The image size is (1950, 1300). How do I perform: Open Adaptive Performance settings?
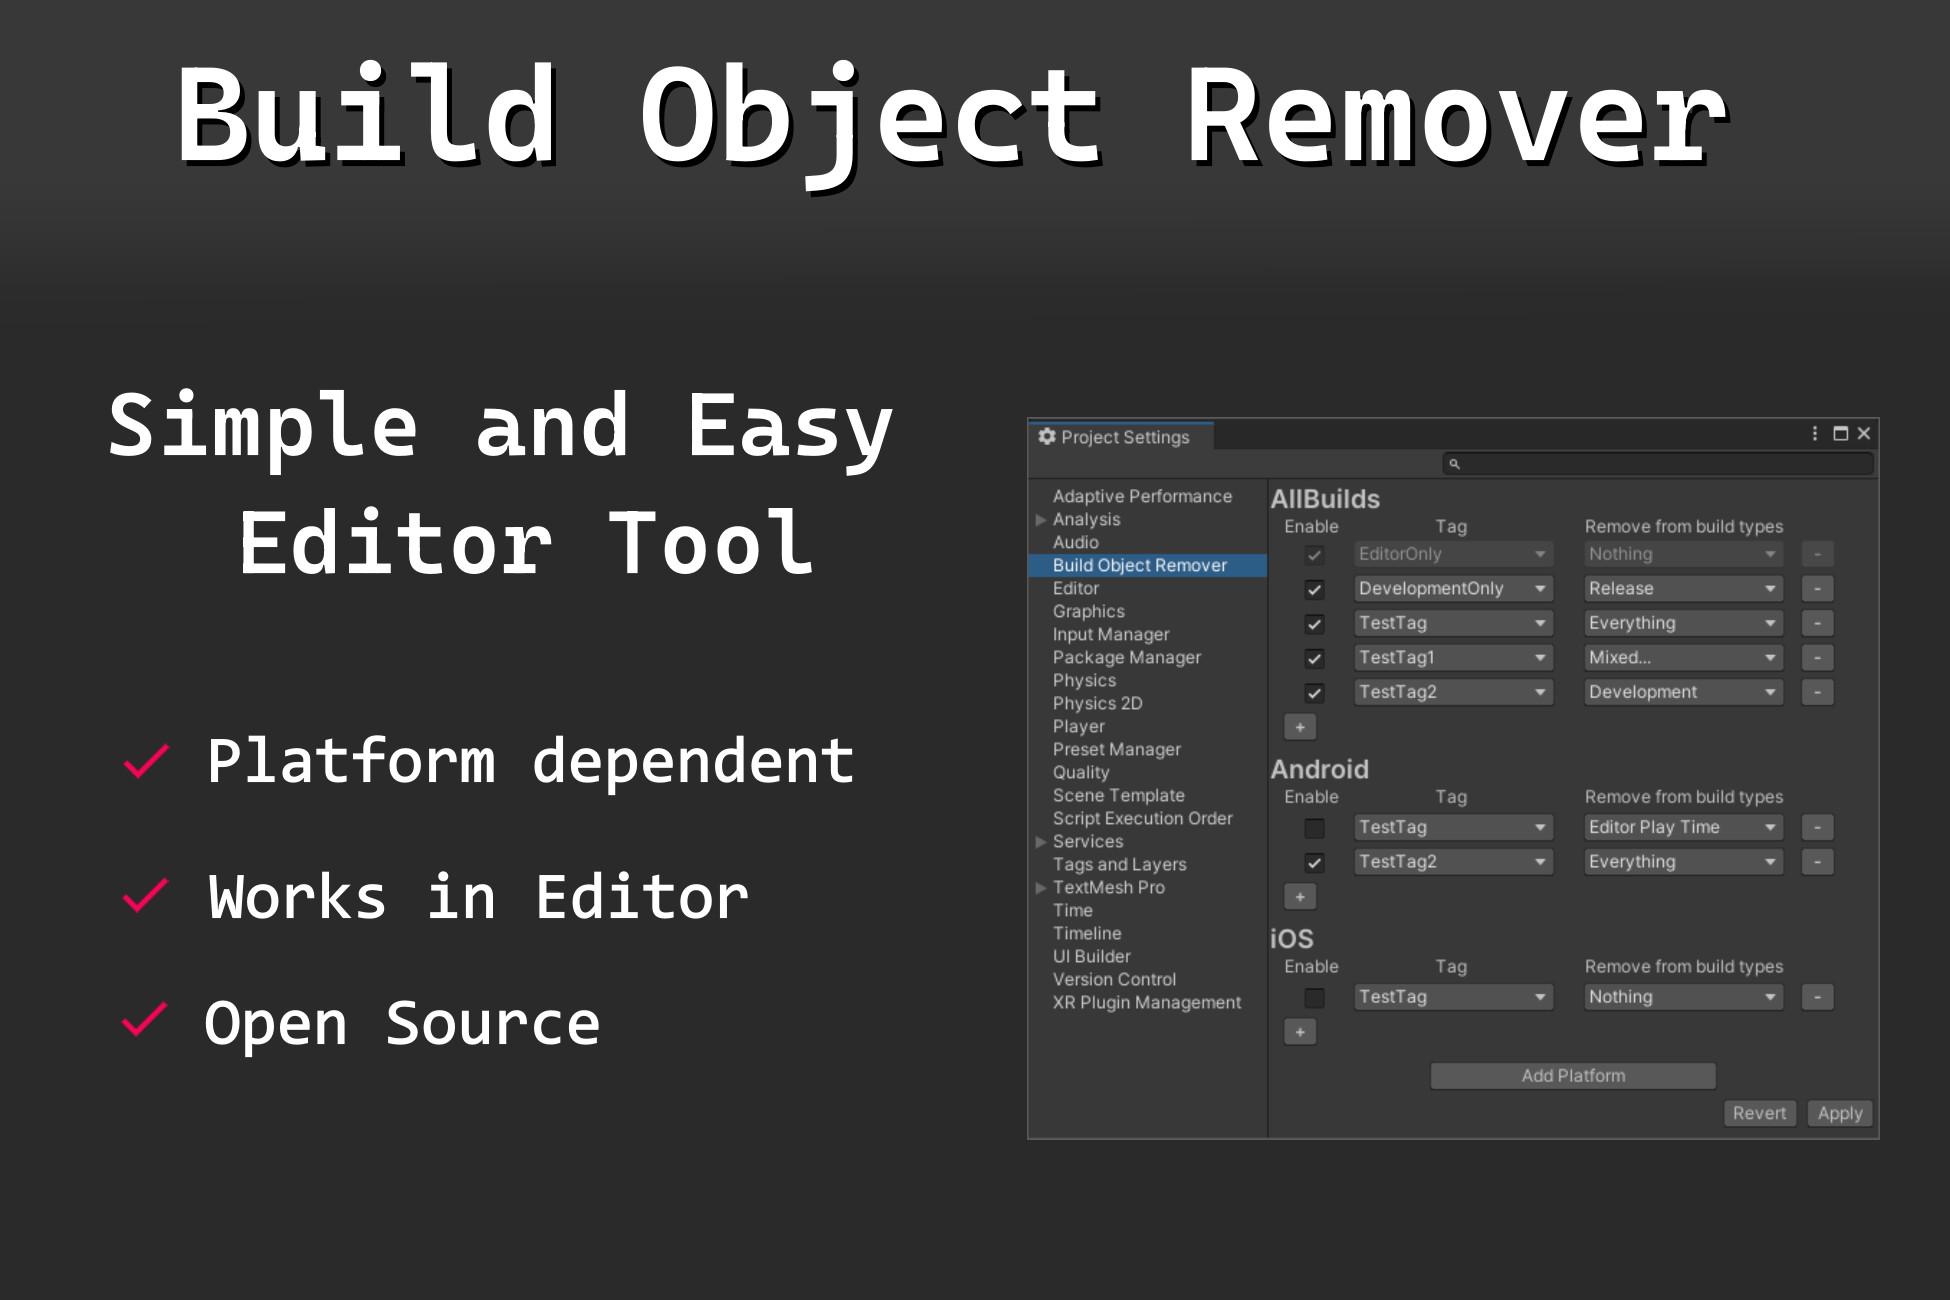pyautogui.click(x=1142, y=497)
